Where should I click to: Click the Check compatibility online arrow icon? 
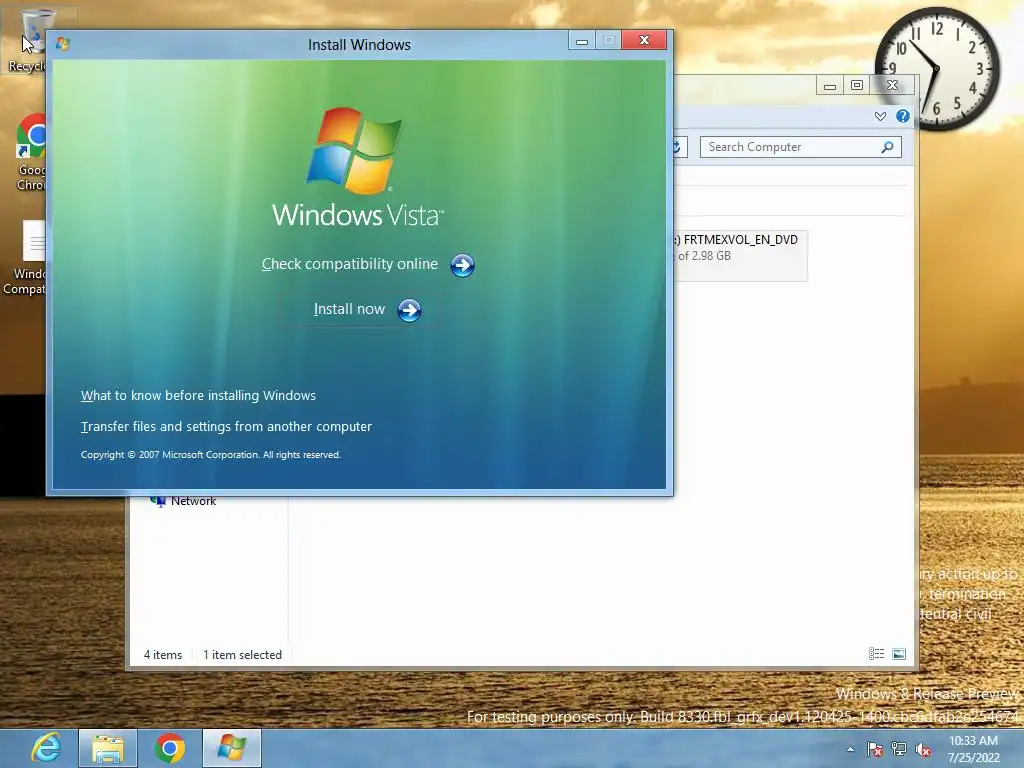point(462,265)
